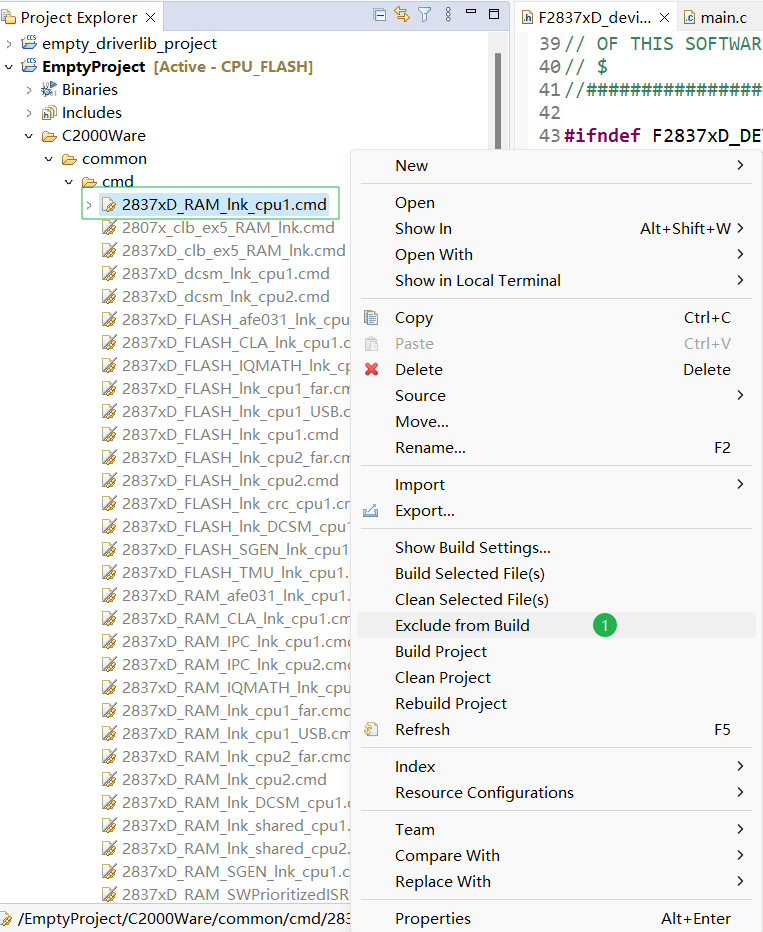
Task: Open the Project Explorer filter icon
Action: click(425, 15)
